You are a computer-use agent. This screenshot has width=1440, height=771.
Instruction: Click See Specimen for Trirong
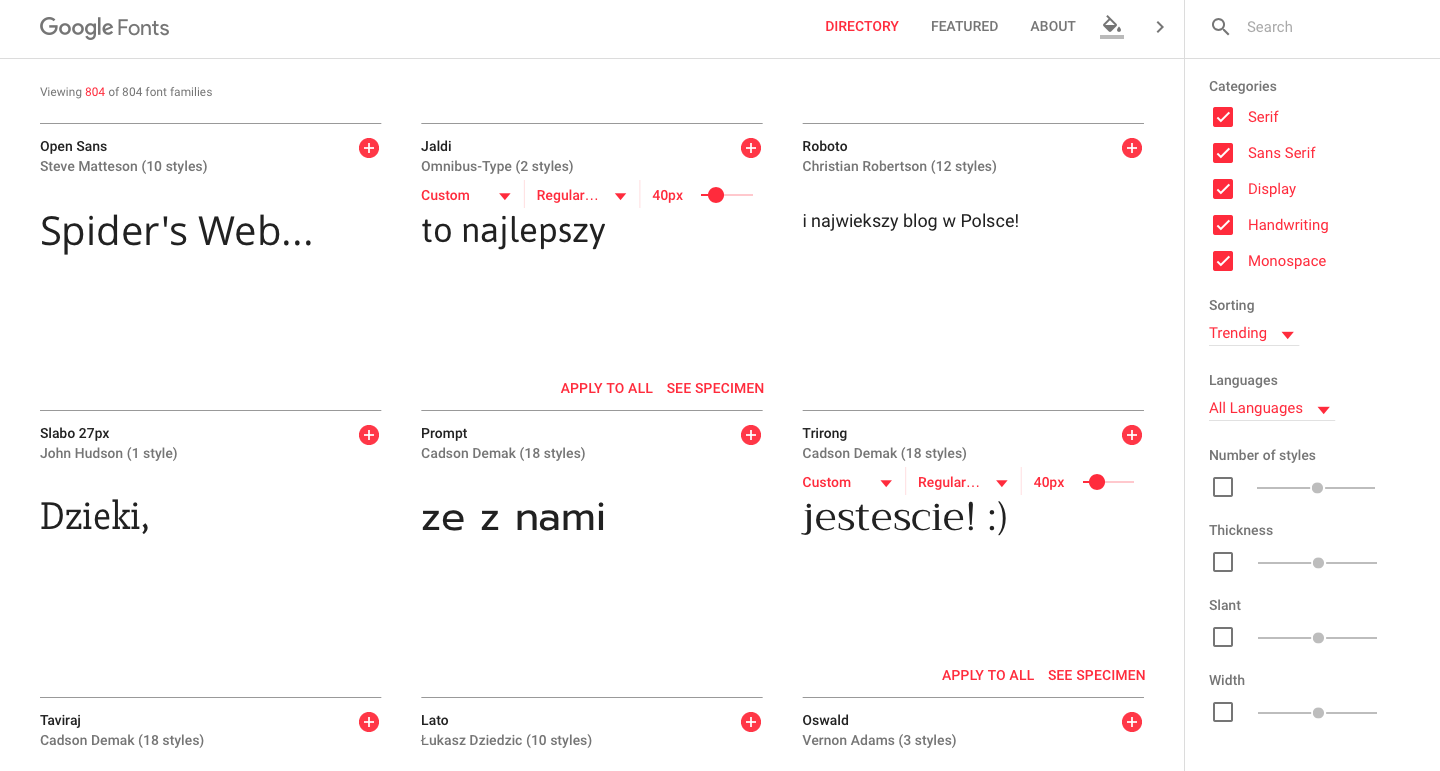pos(1097,675)
